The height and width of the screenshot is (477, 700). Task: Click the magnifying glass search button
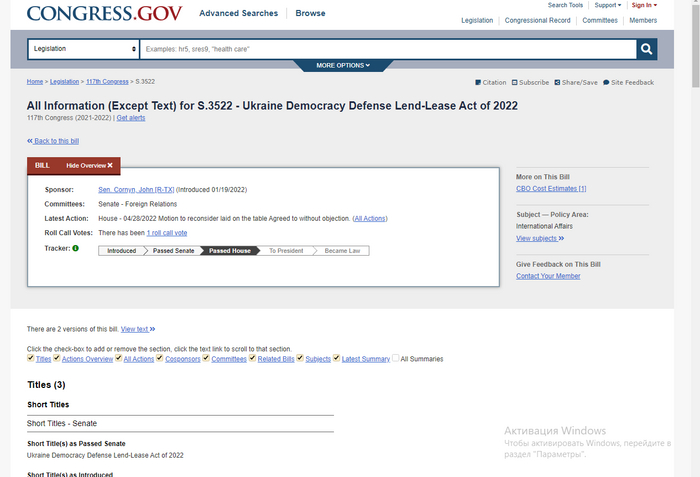[x=646, y=49]
